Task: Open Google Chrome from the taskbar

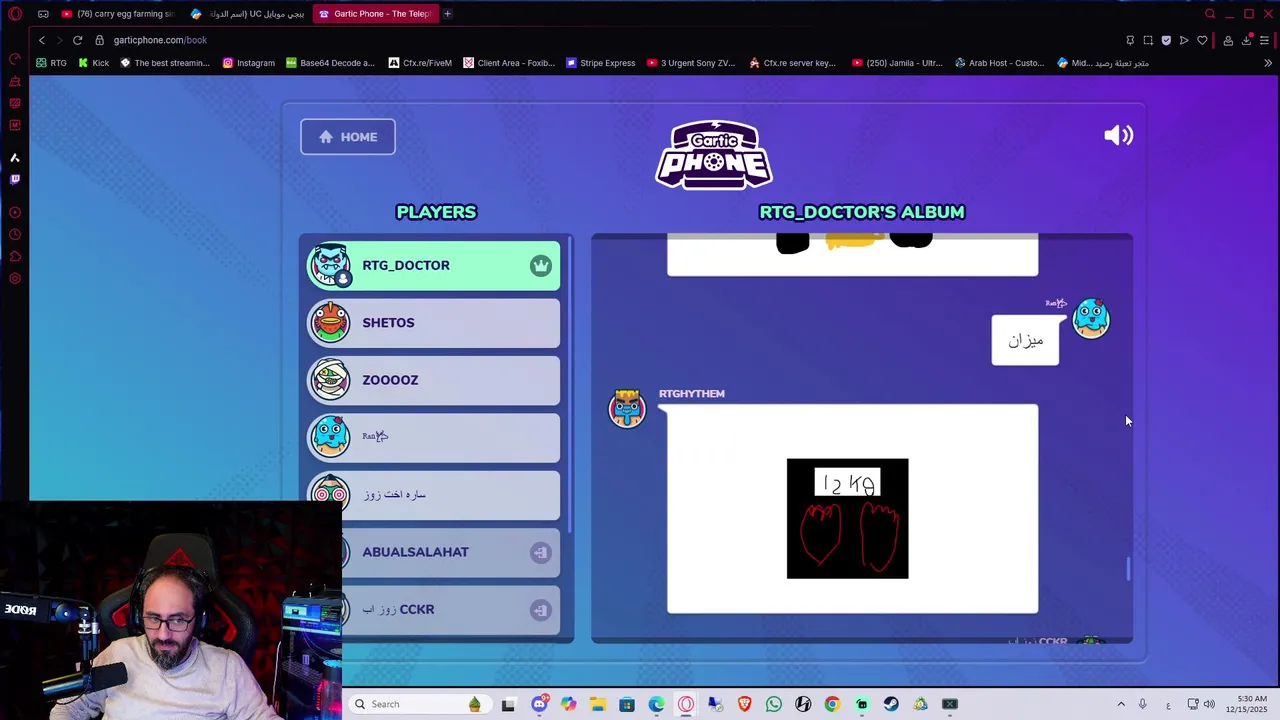Action: coord(832,704)
